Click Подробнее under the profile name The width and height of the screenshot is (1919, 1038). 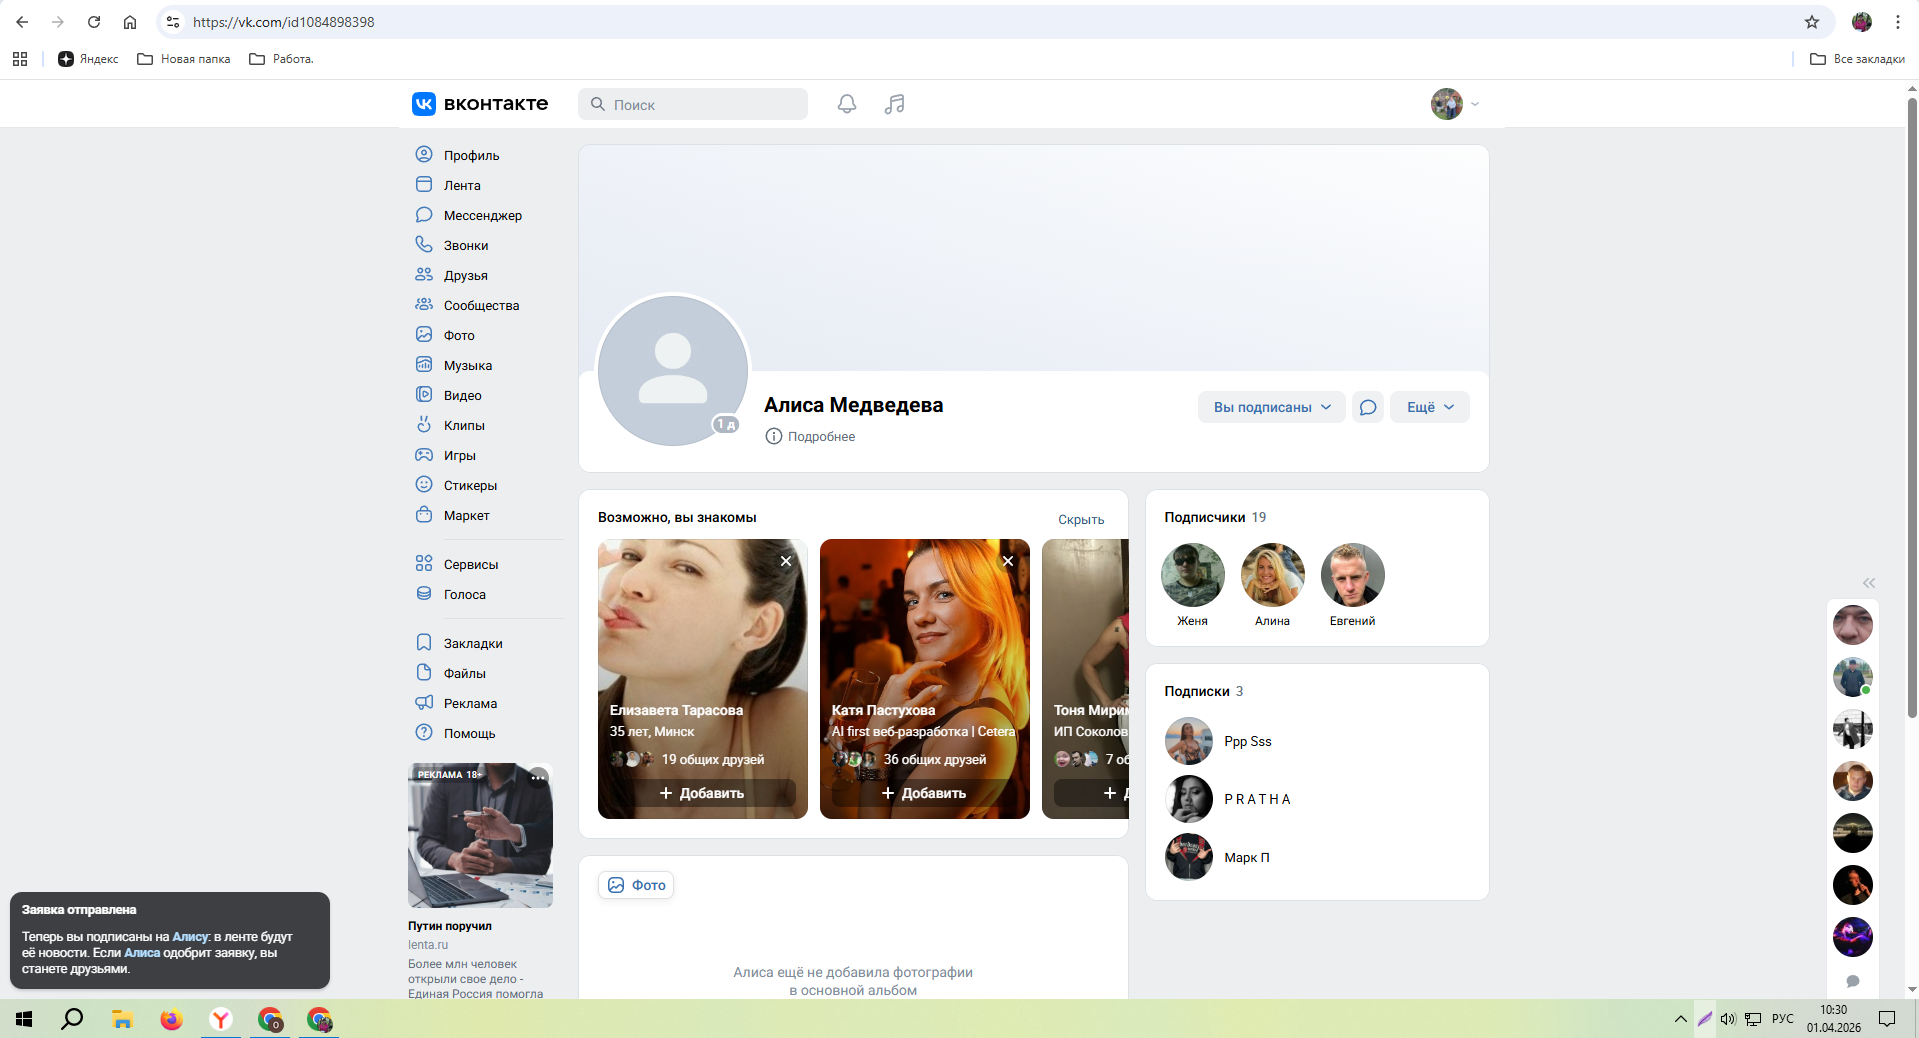[x=821, y=436]
